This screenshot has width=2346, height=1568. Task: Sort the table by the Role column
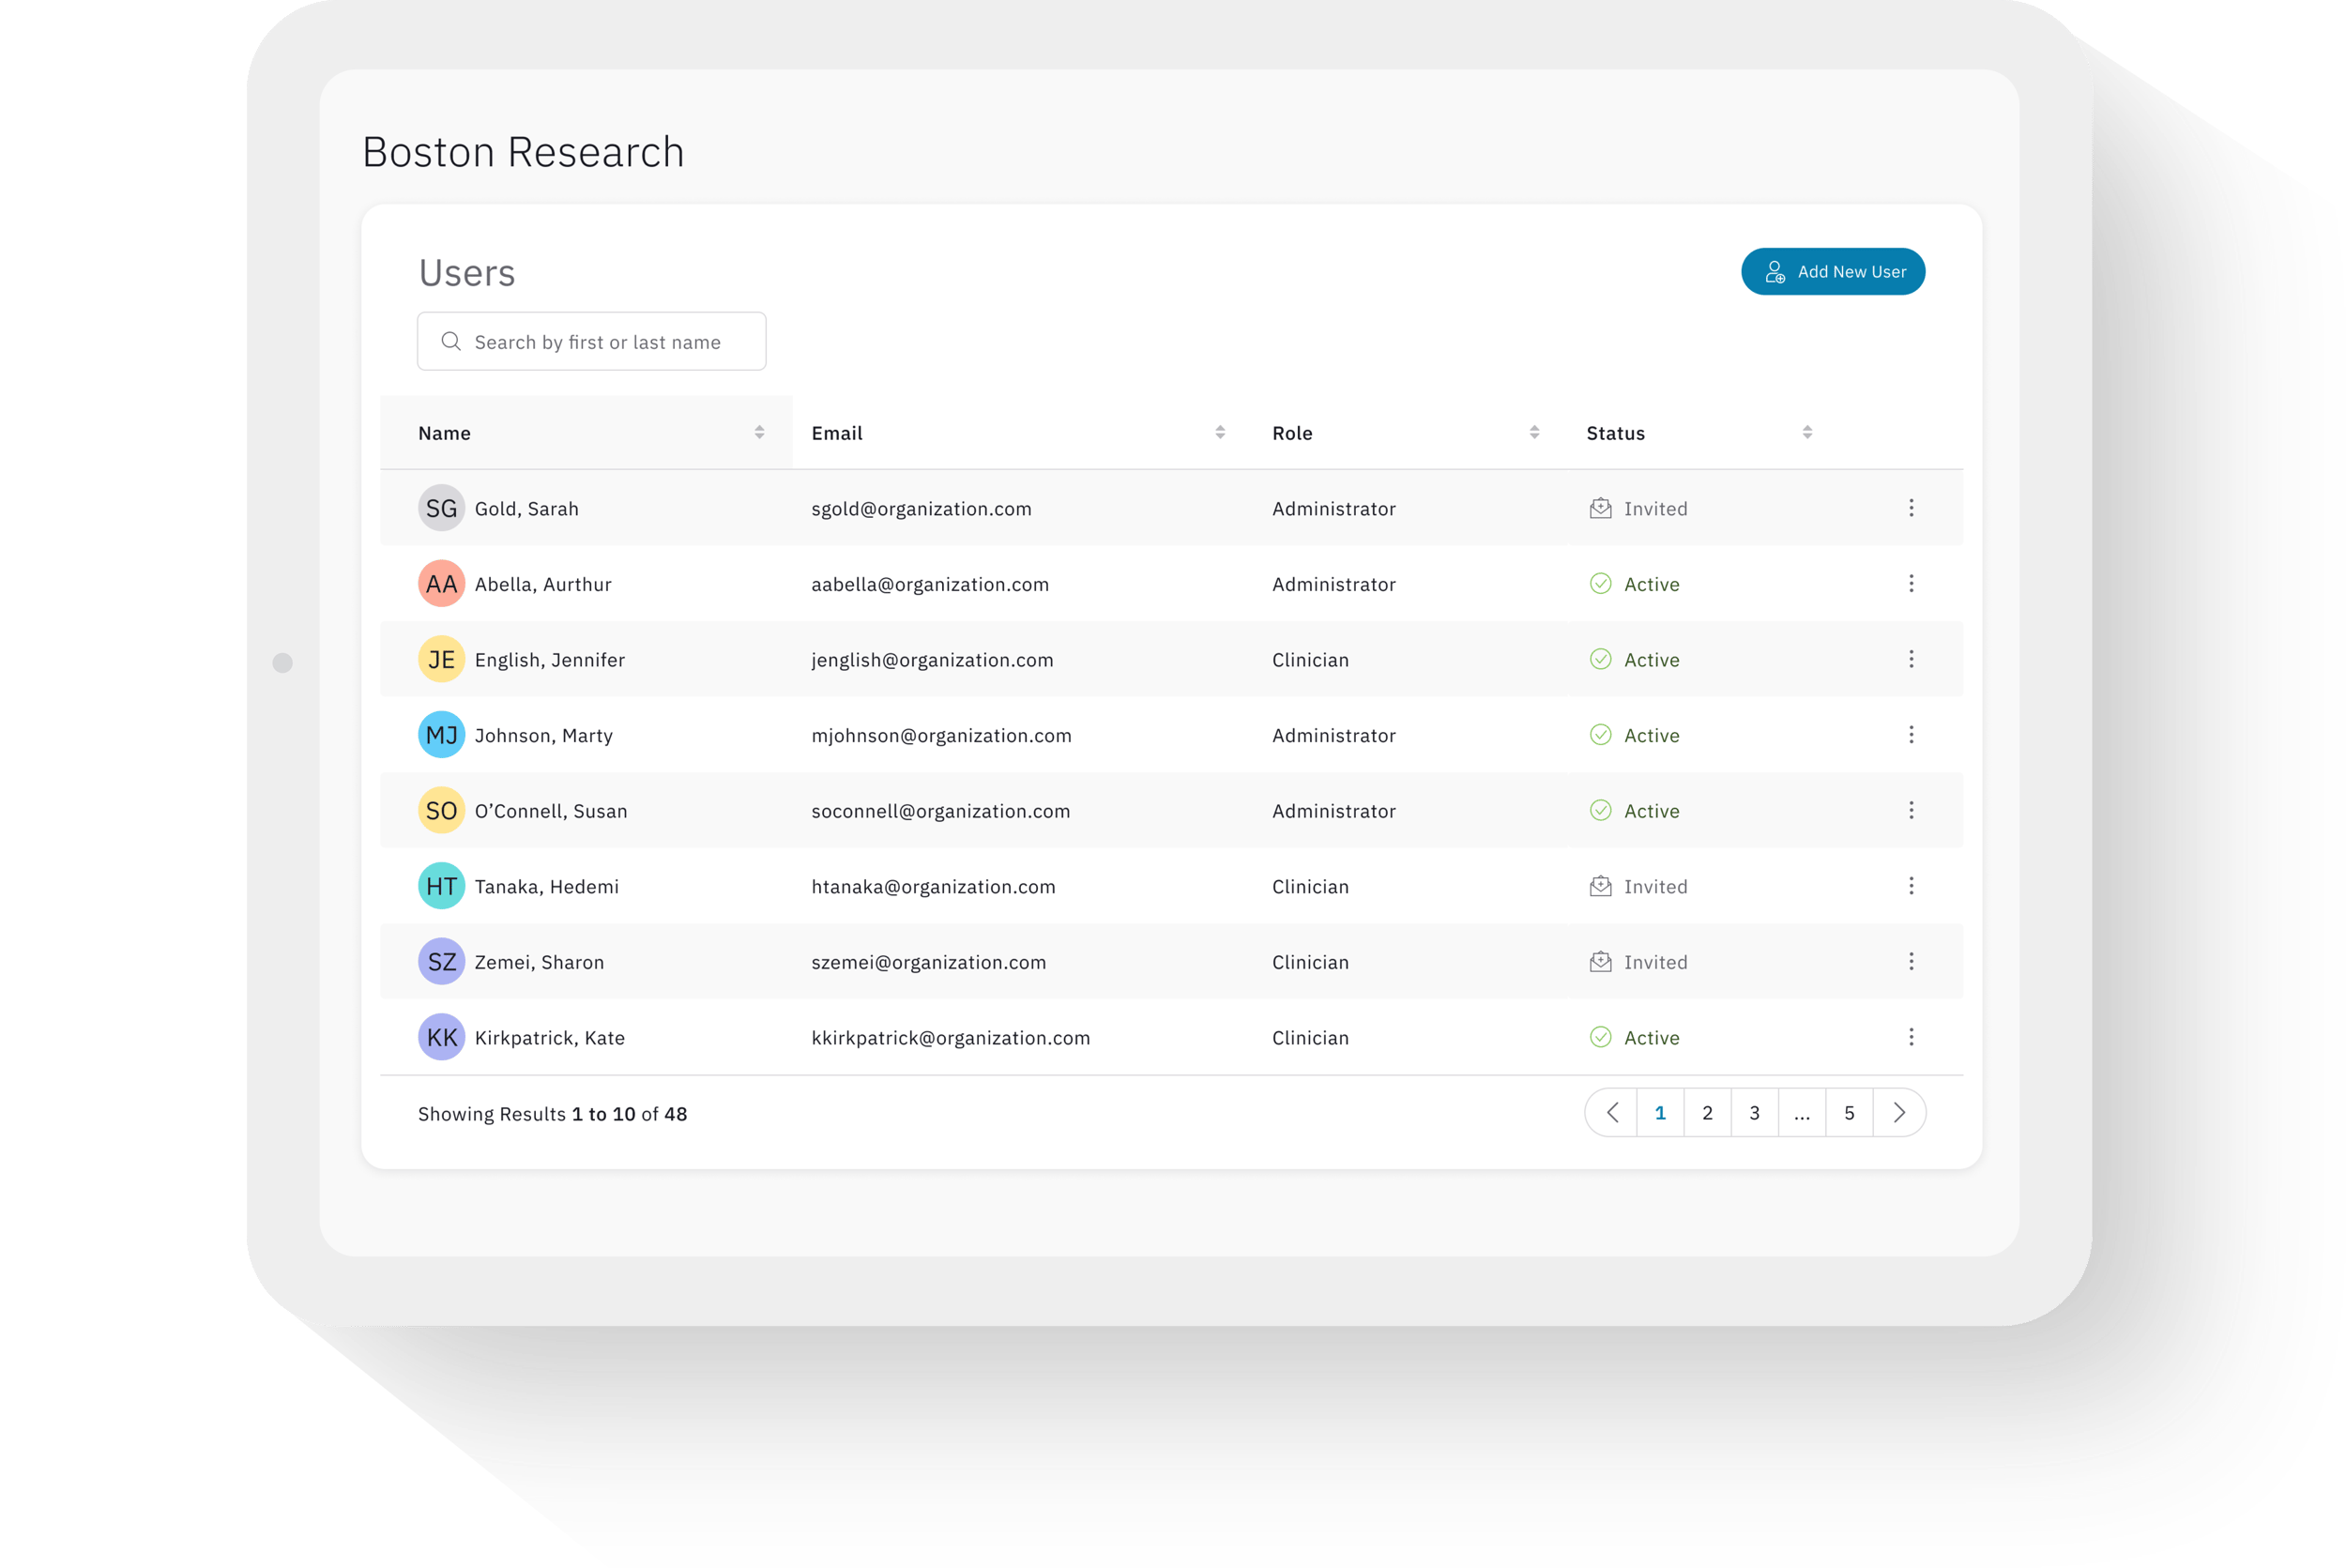click(x=1534, y=433)
